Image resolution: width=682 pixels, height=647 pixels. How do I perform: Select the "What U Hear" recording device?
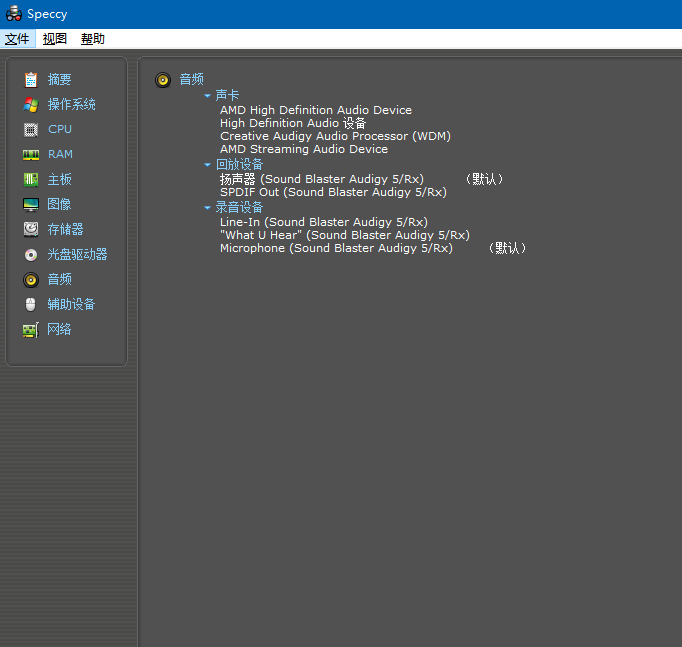point(344,235)
